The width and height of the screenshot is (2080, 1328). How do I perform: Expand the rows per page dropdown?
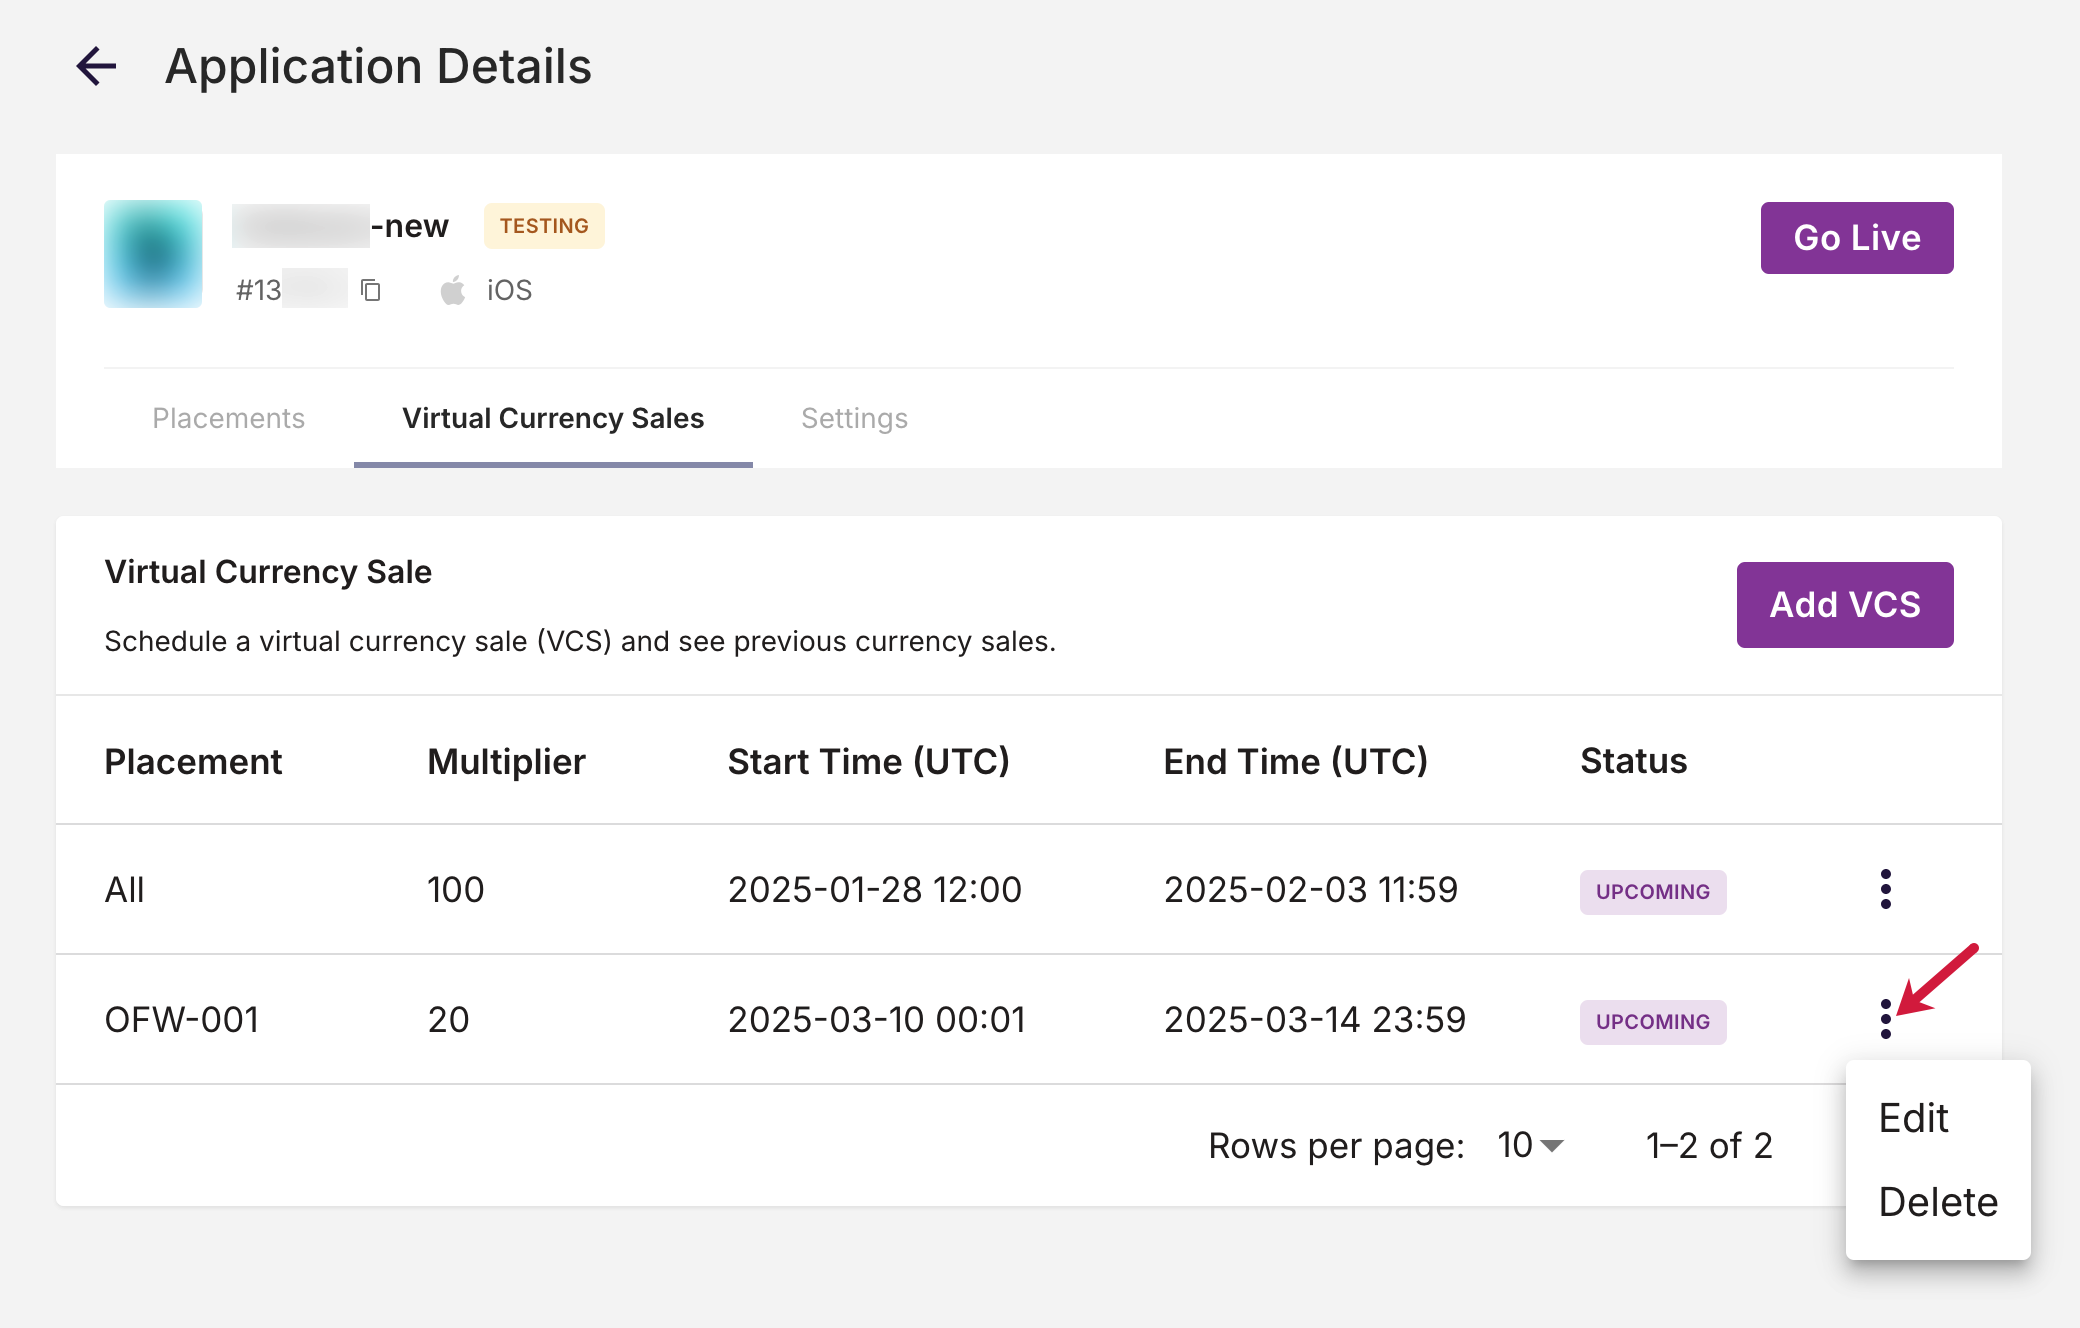(1531, 1145)
